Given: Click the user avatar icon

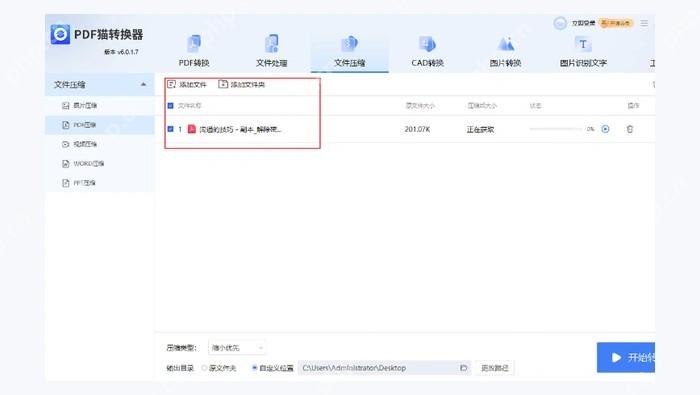Looking at the screenshot, I should 560,23.
